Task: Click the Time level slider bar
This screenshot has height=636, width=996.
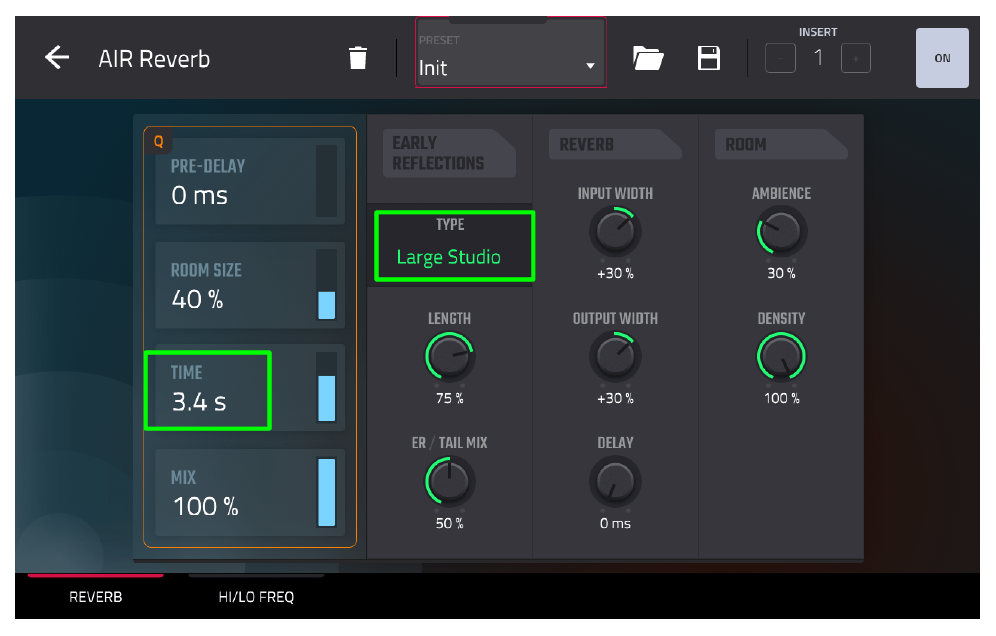Action: pyautogui.click(x=326, y=388)
